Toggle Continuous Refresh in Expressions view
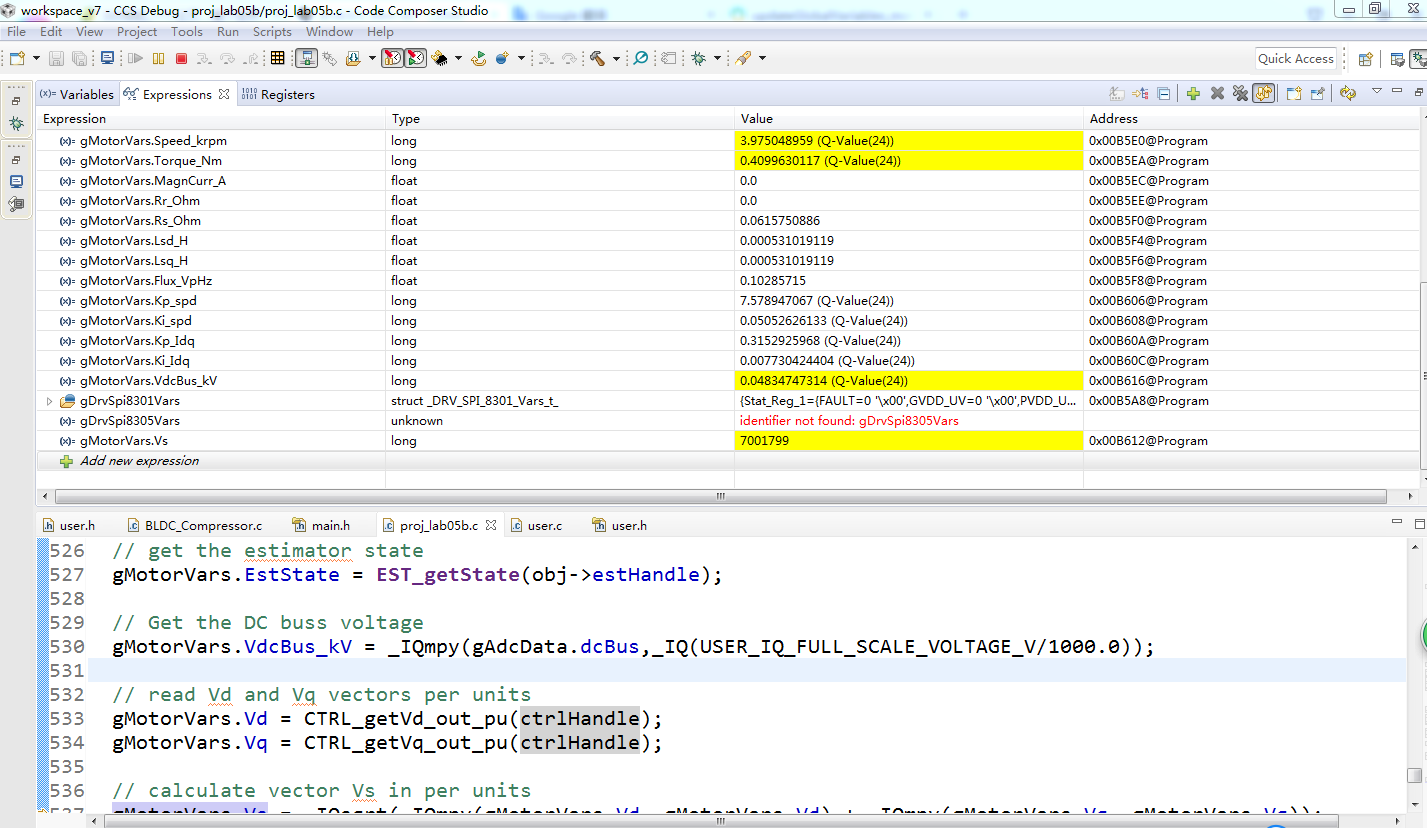 click(x=1263, y=94)
